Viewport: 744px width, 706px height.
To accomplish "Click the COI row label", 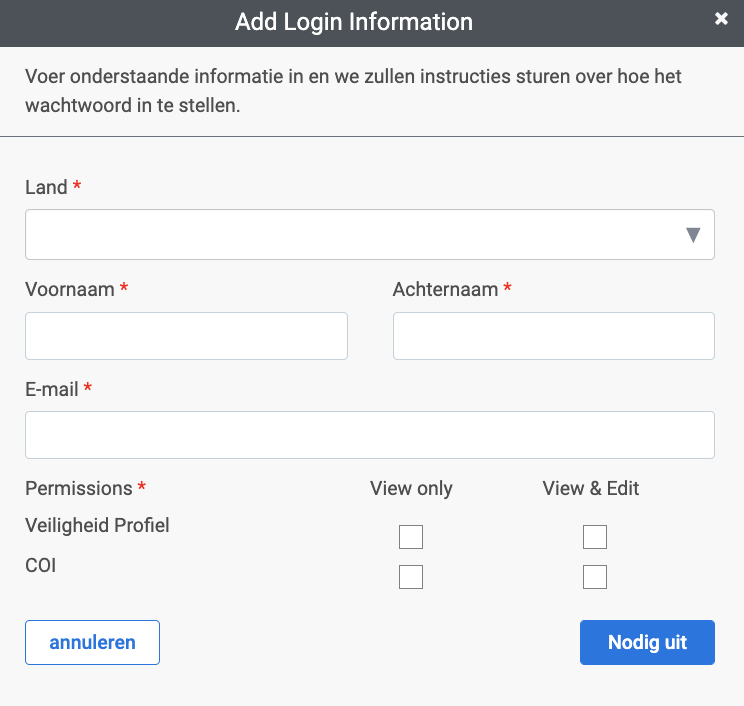I will point(41,566).
